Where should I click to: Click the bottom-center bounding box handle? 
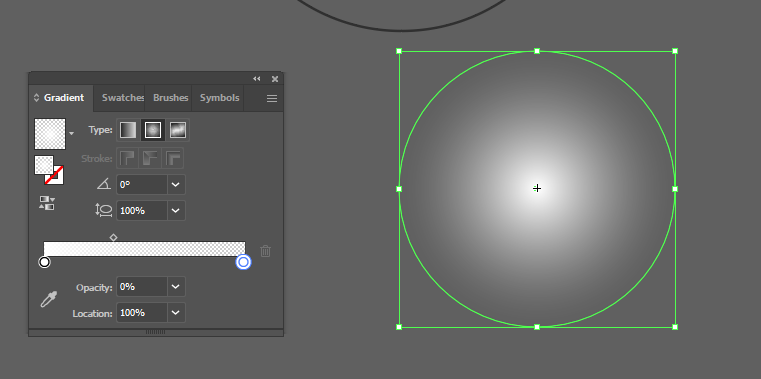pyautogui.click(x=537, y=327)
